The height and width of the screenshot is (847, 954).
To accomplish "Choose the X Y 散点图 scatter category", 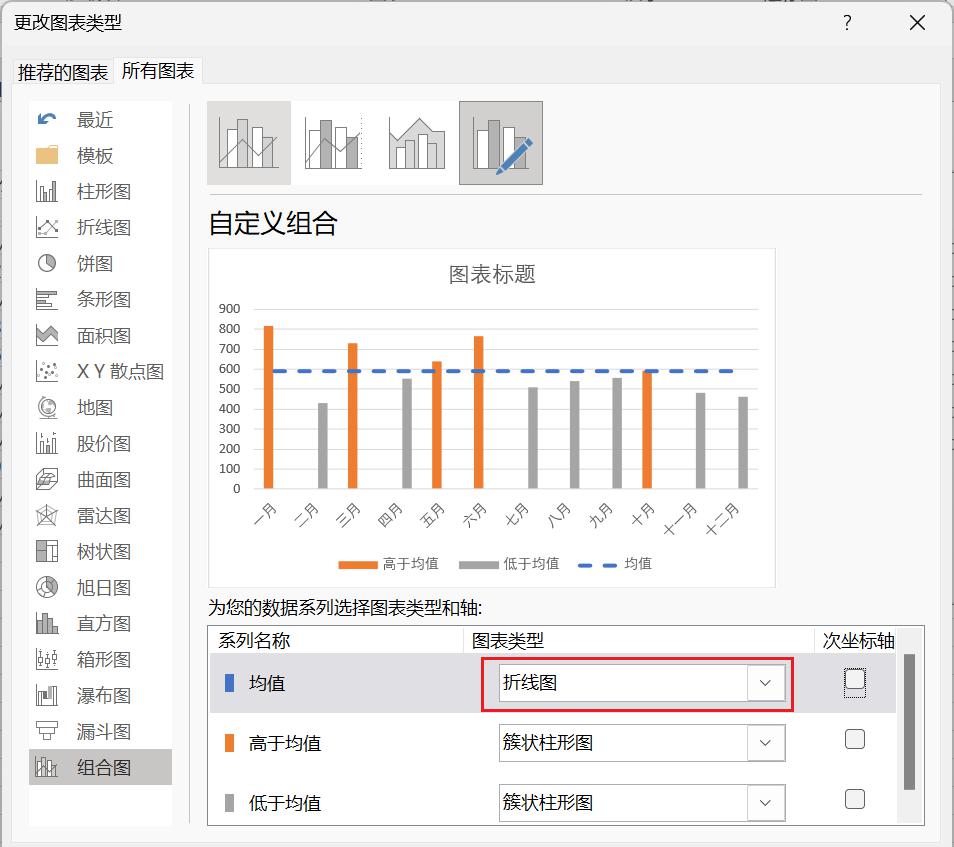I will pos(100,371).
